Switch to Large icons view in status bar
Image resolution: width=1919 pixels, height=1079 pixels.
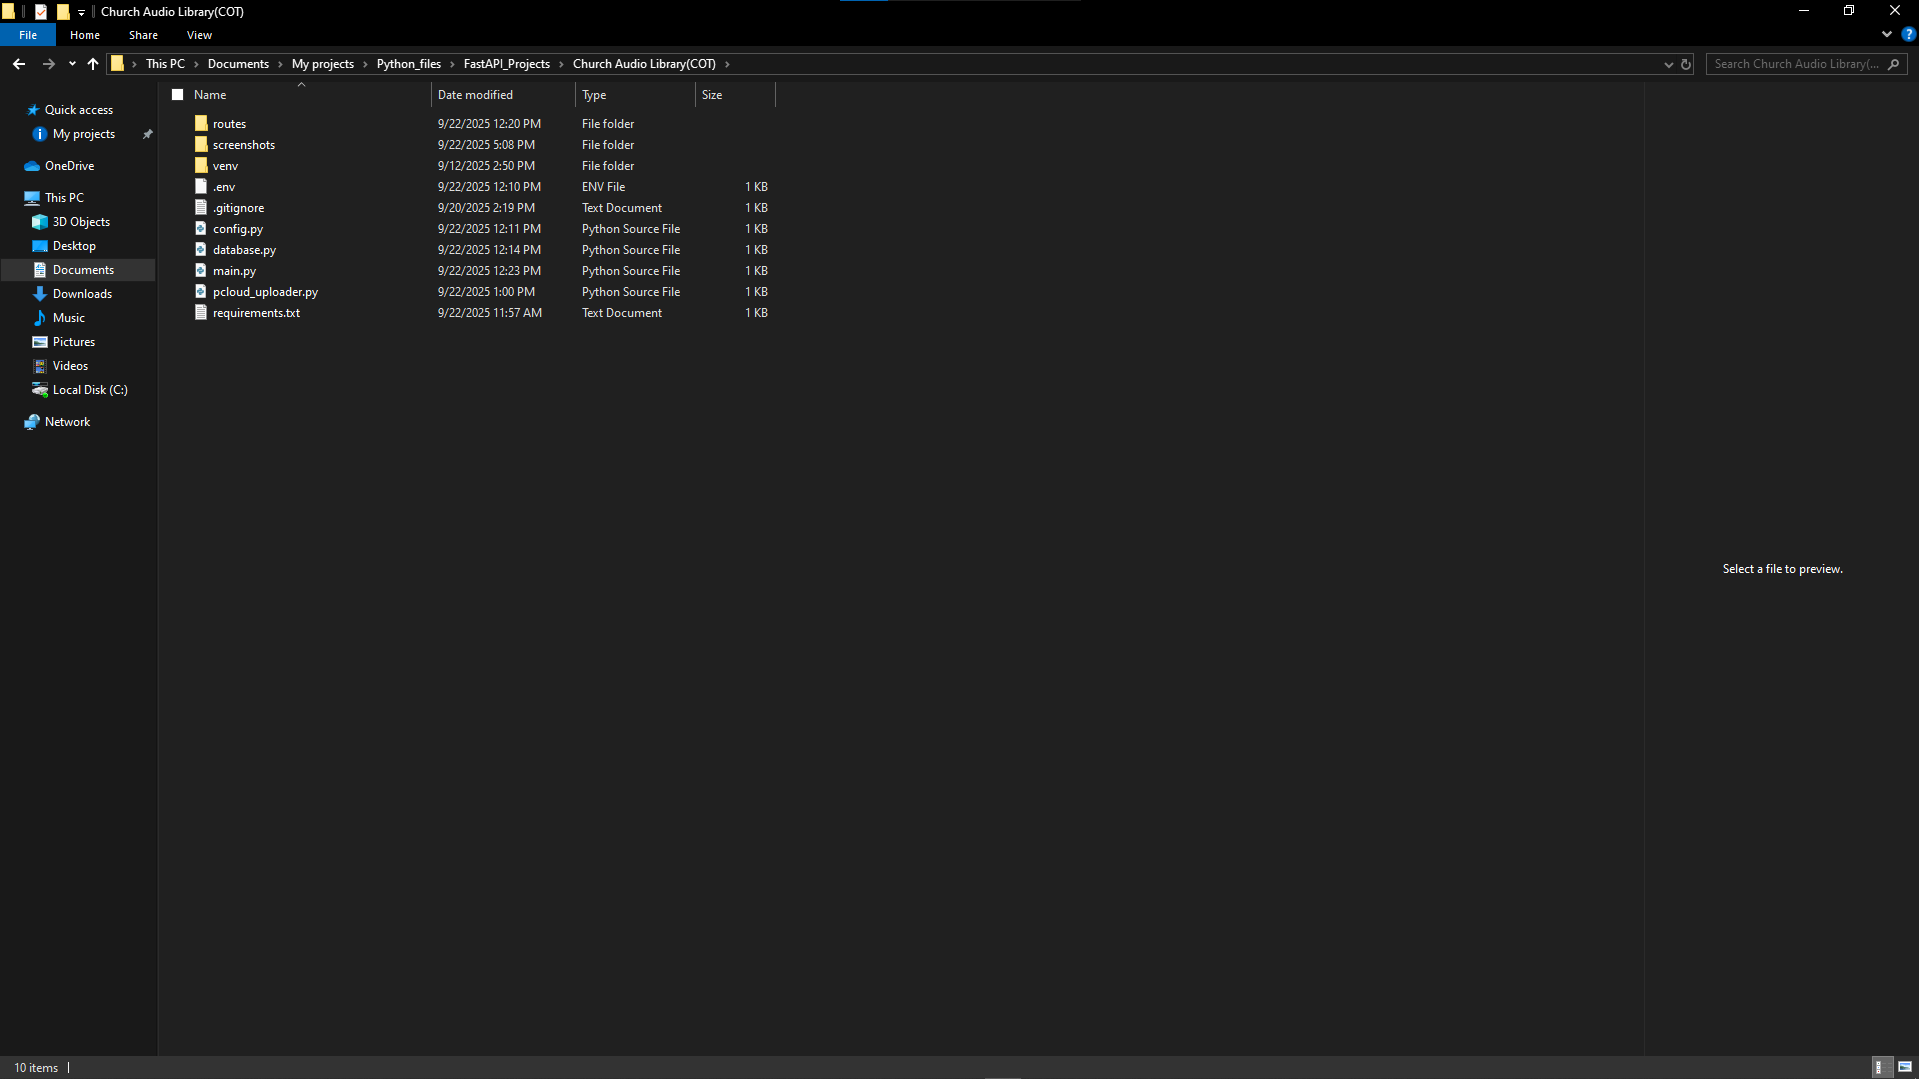[x=1905, y=1068]
